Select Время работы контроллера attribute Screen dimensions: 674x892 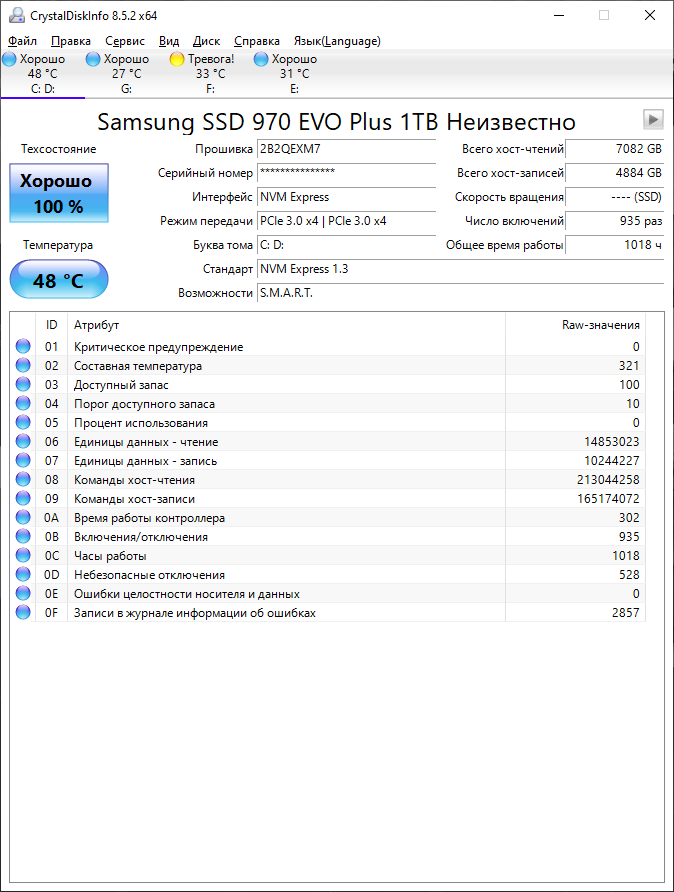150,518
